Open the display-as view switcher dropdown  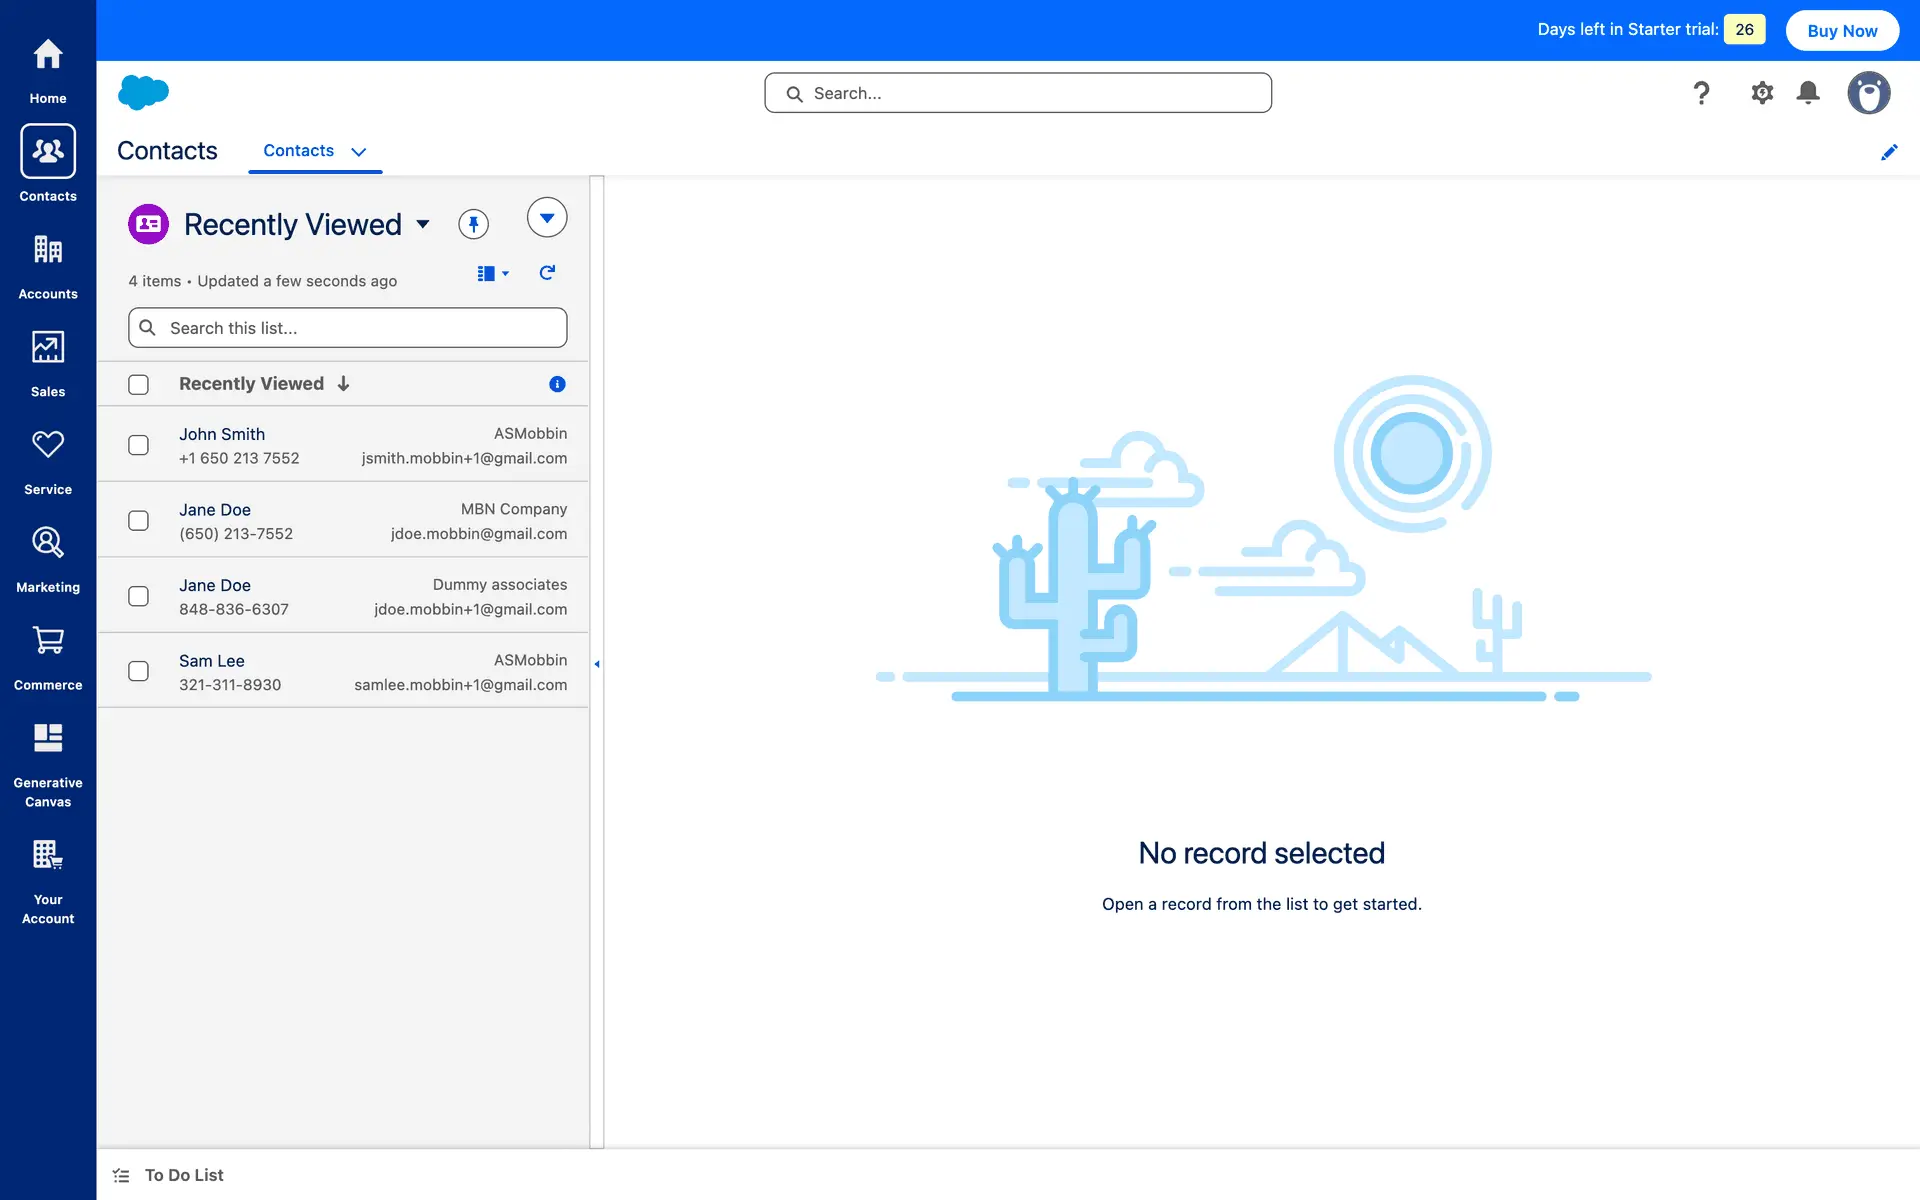point(493,273)
